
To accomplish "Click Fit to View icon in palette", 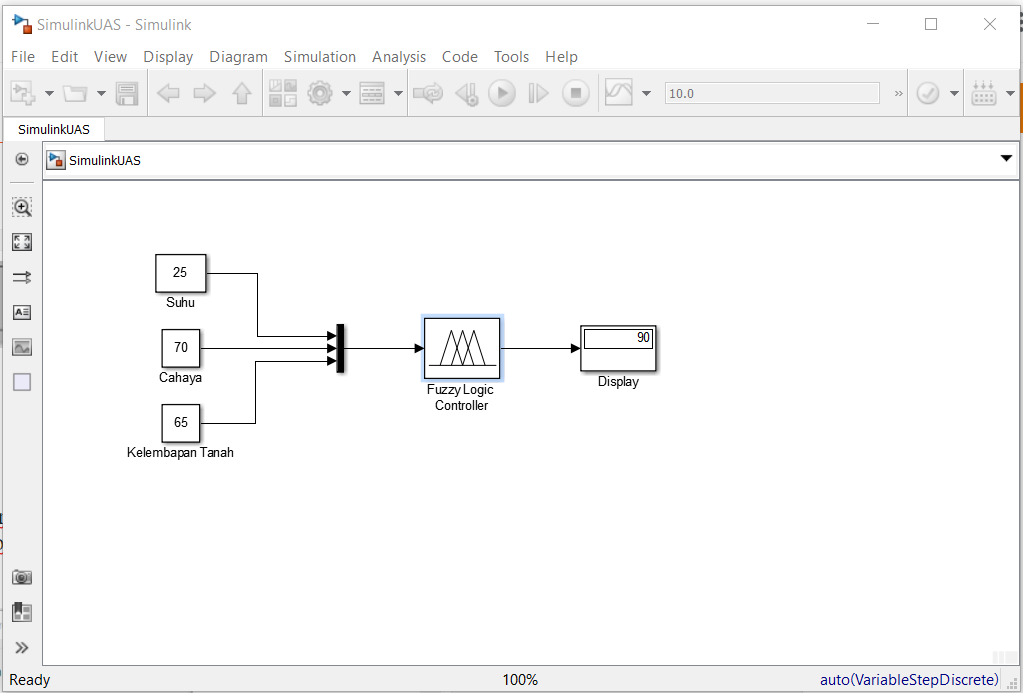I will tap(22, 242).
